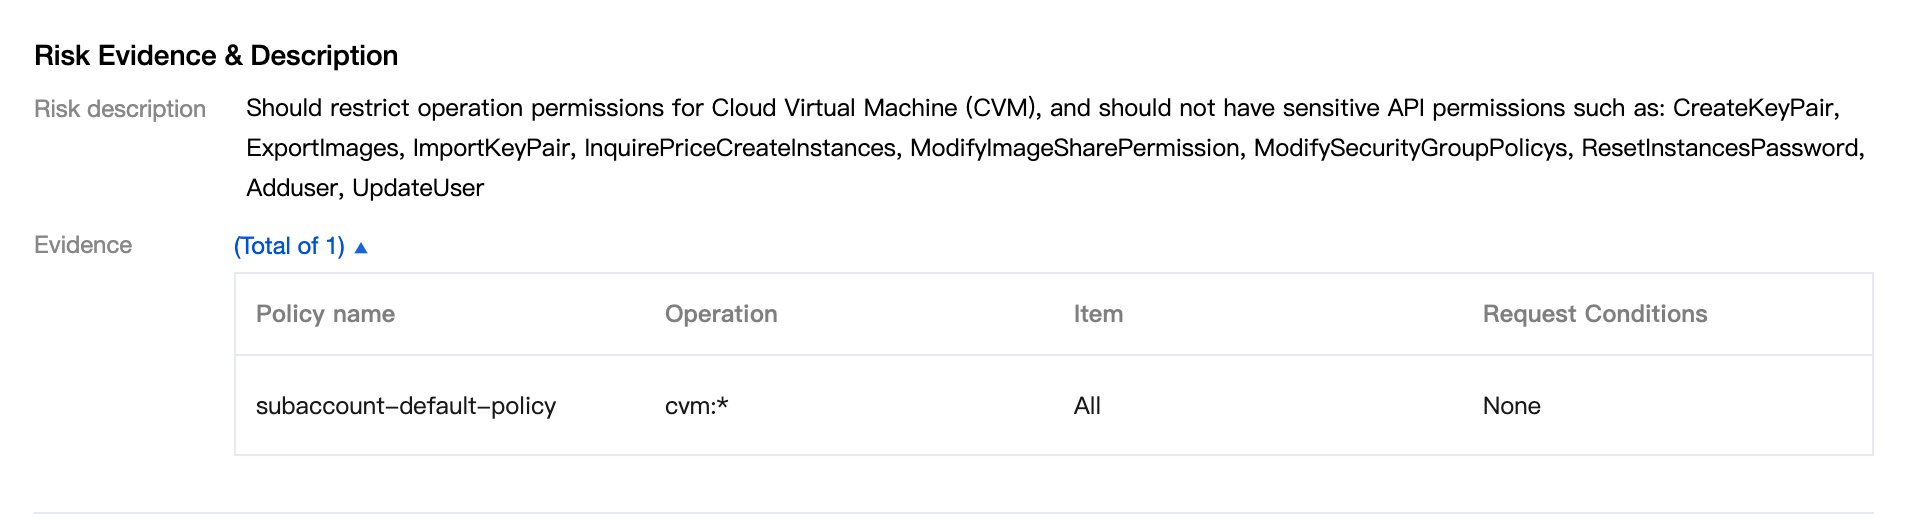Select the "Policy name" column header
Image resolution: width=1912 pixels, height=518 pixels.
click(x=325, y=314)
